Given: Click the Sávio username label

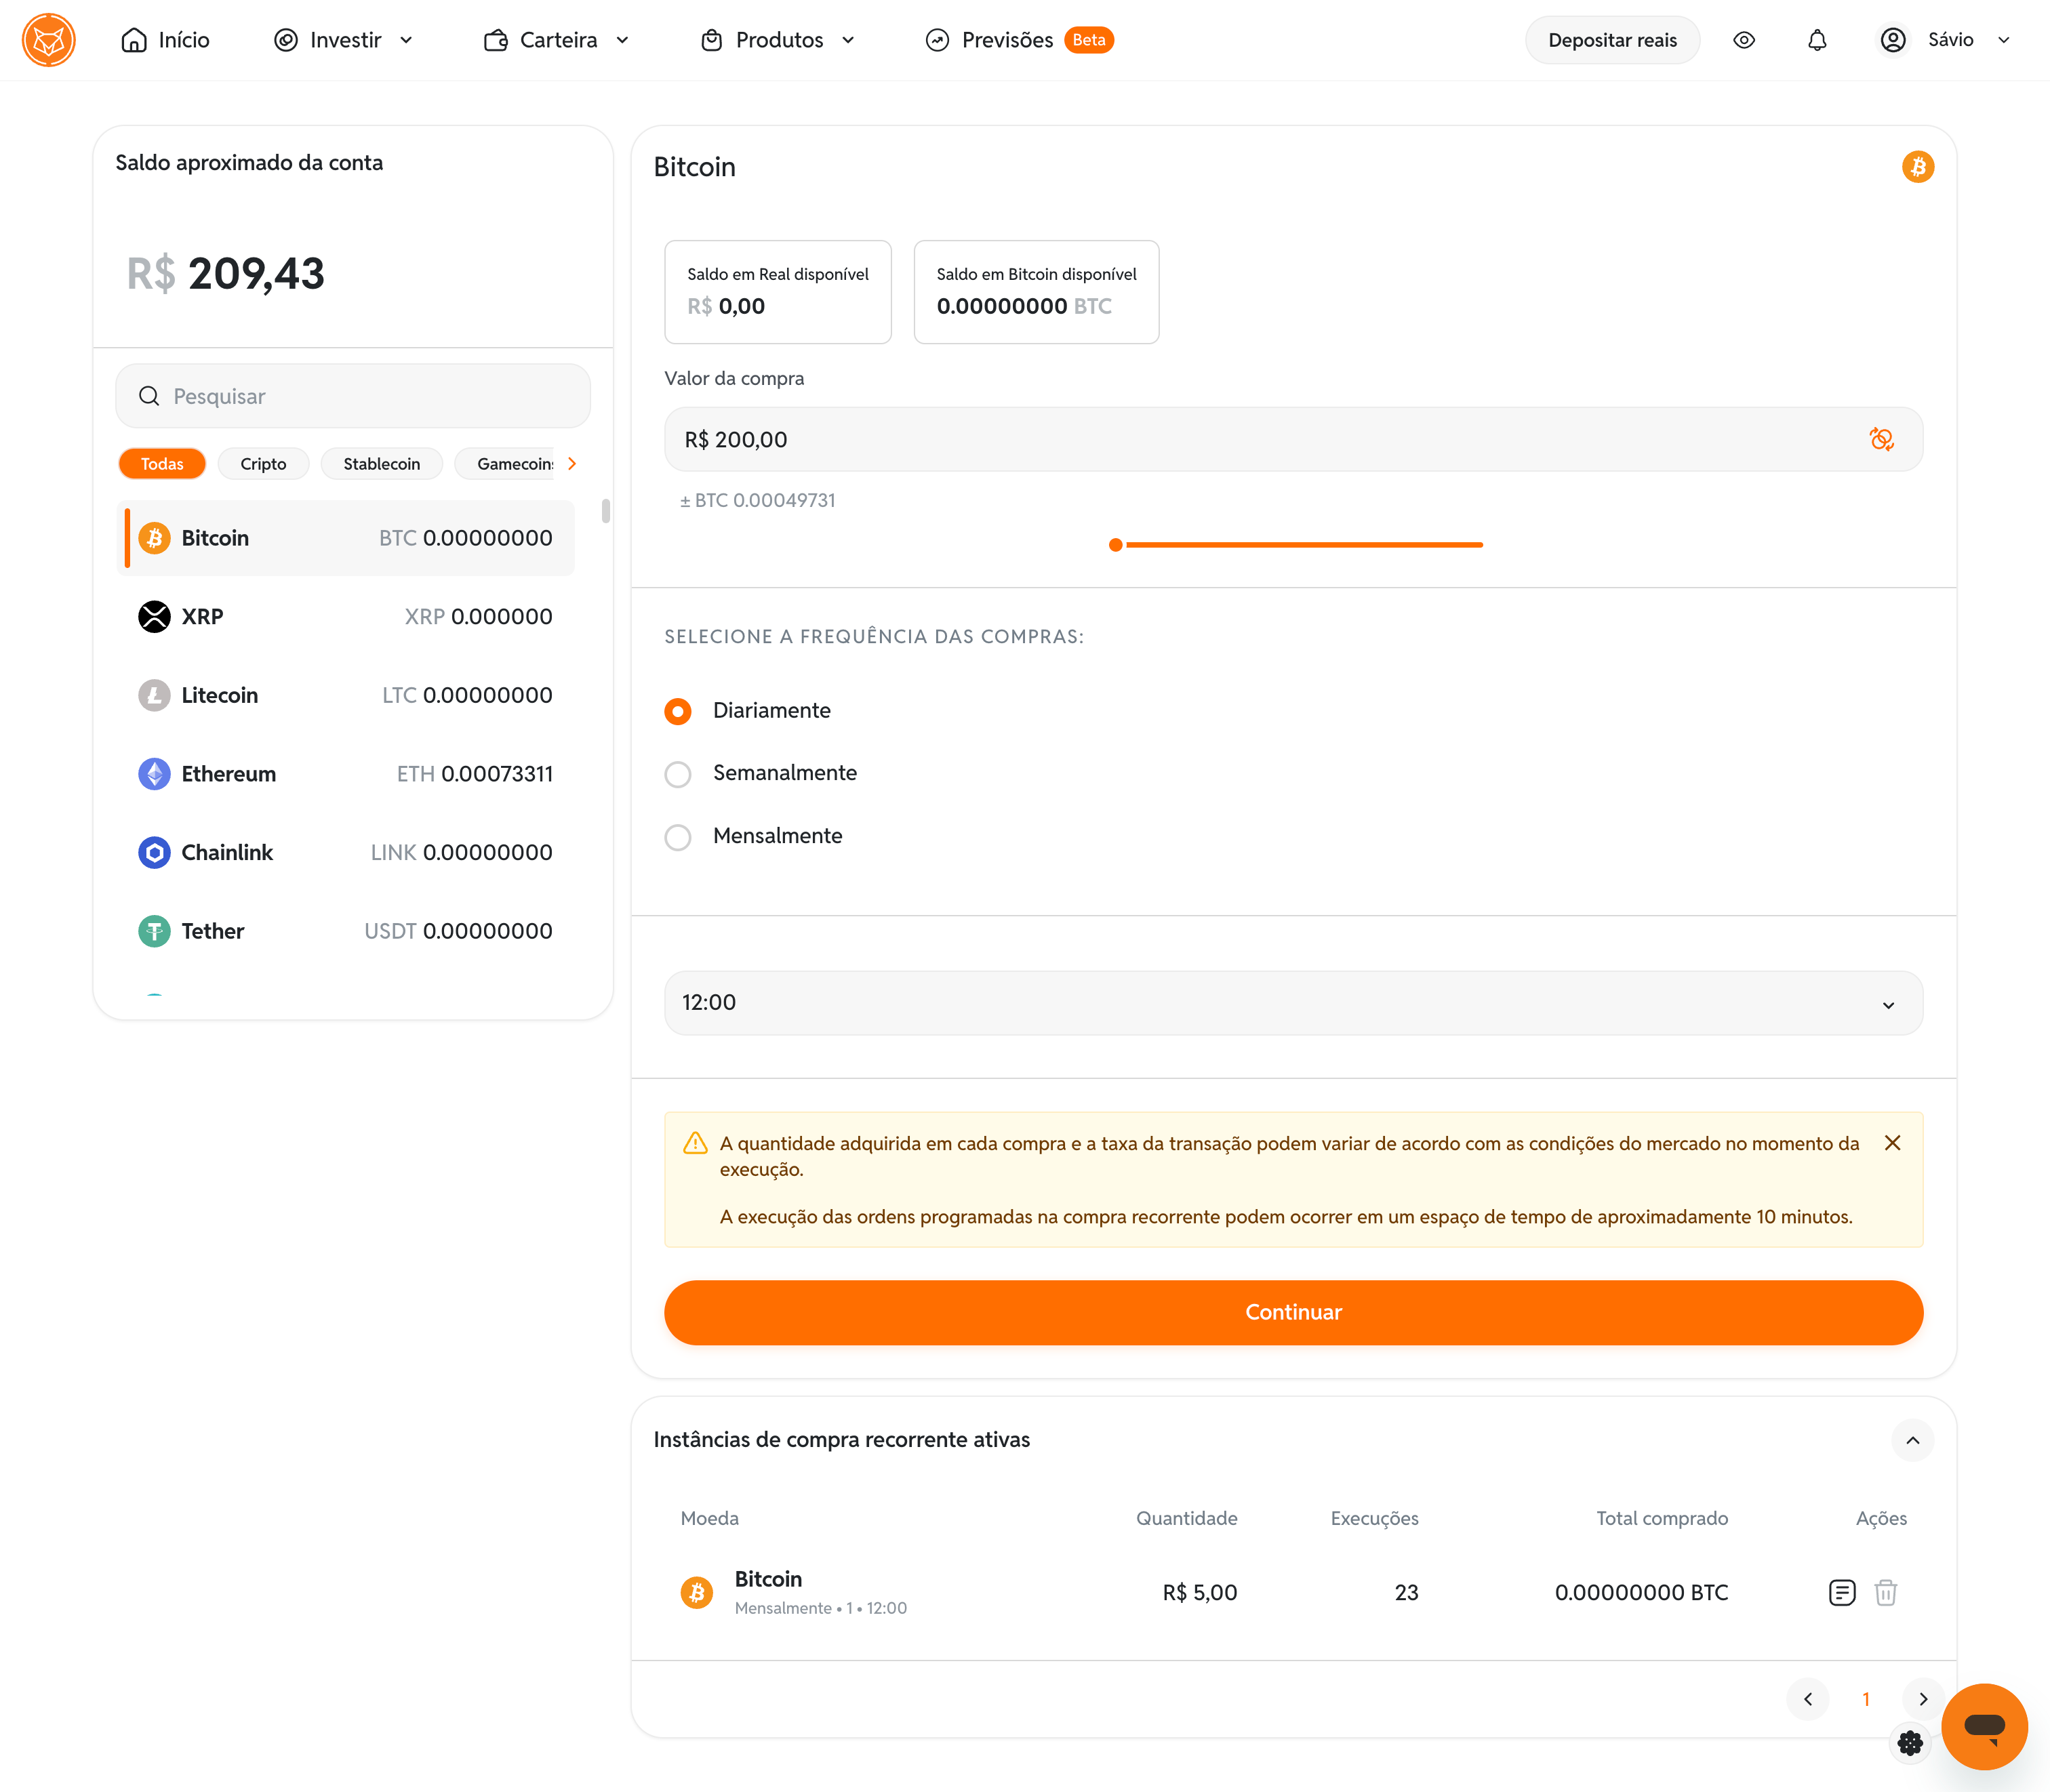Looking at the screenshot, I should point(1950,40).
